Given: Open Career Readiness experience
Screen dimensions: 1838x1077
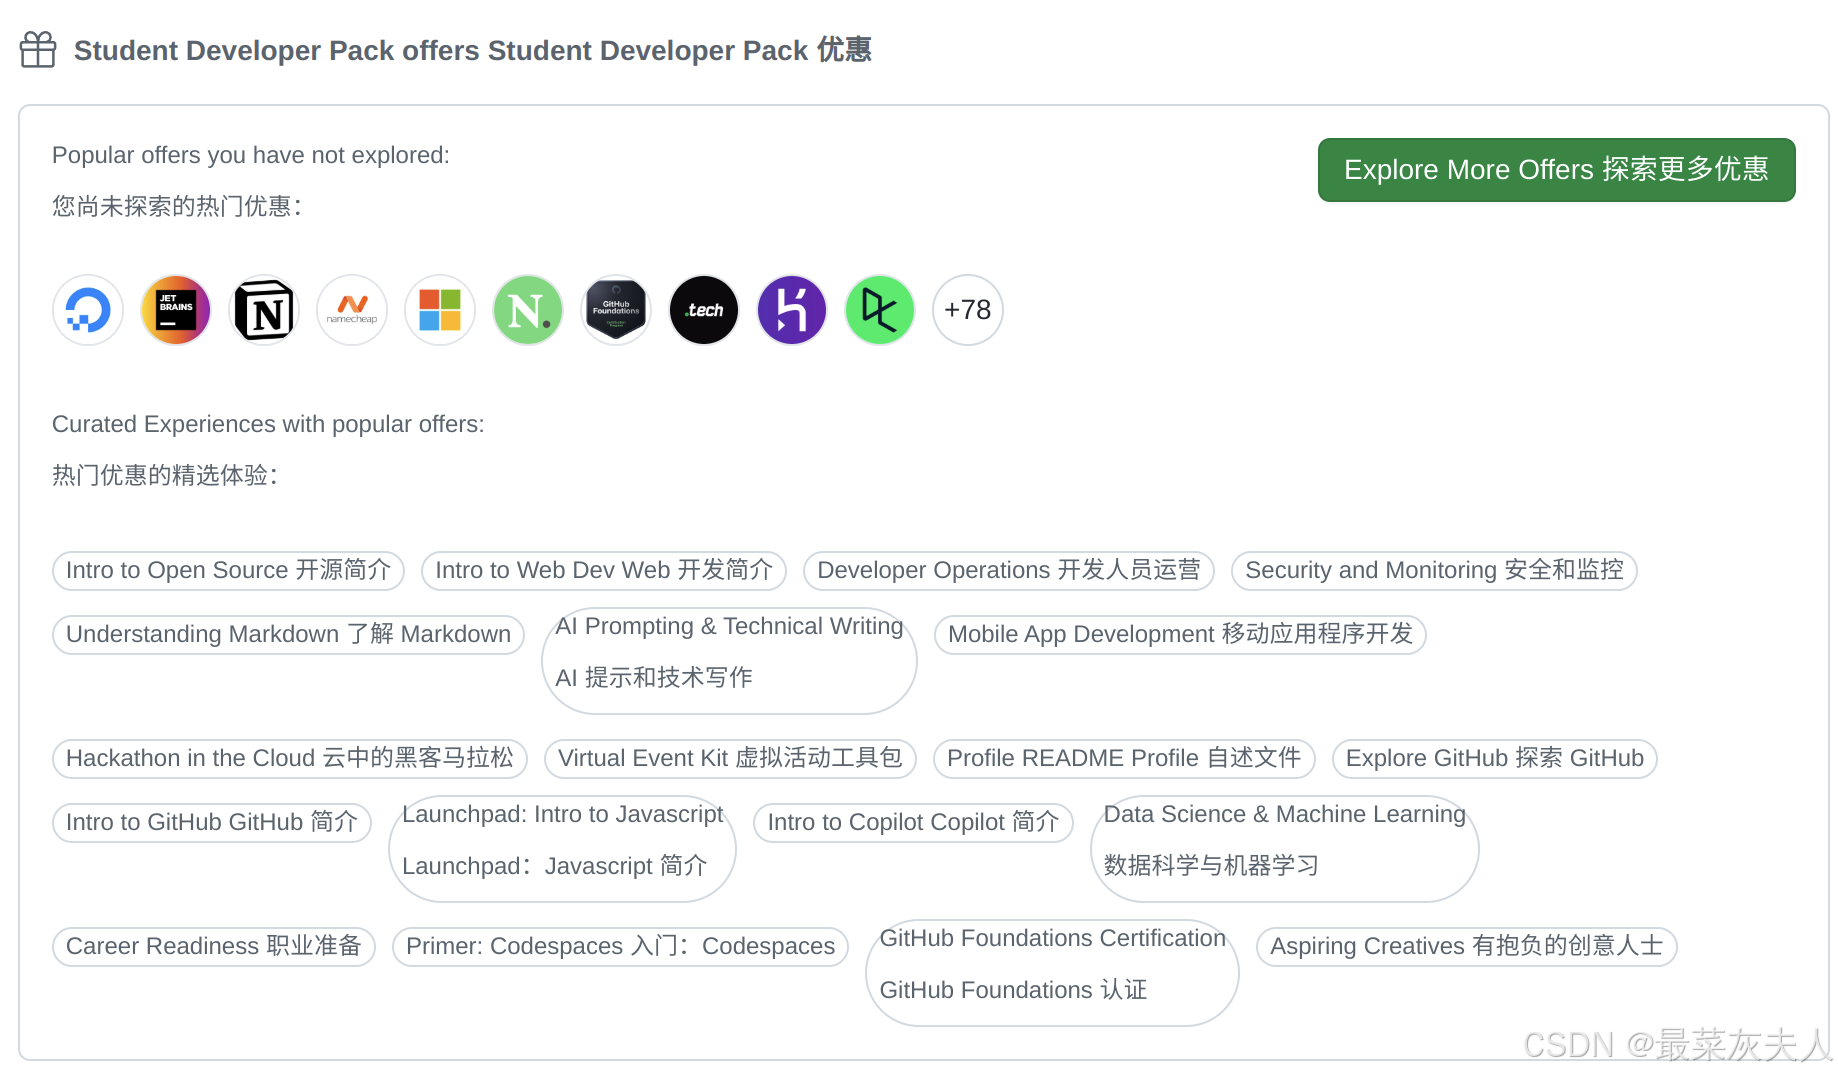Looking at the screenshot, I should pyautogui.click(x=214, y=947).
